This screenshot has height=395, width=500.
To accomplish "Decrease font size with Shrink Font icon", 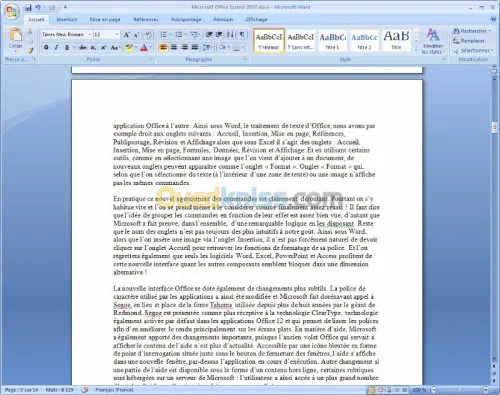I will [x=136, y=35].
